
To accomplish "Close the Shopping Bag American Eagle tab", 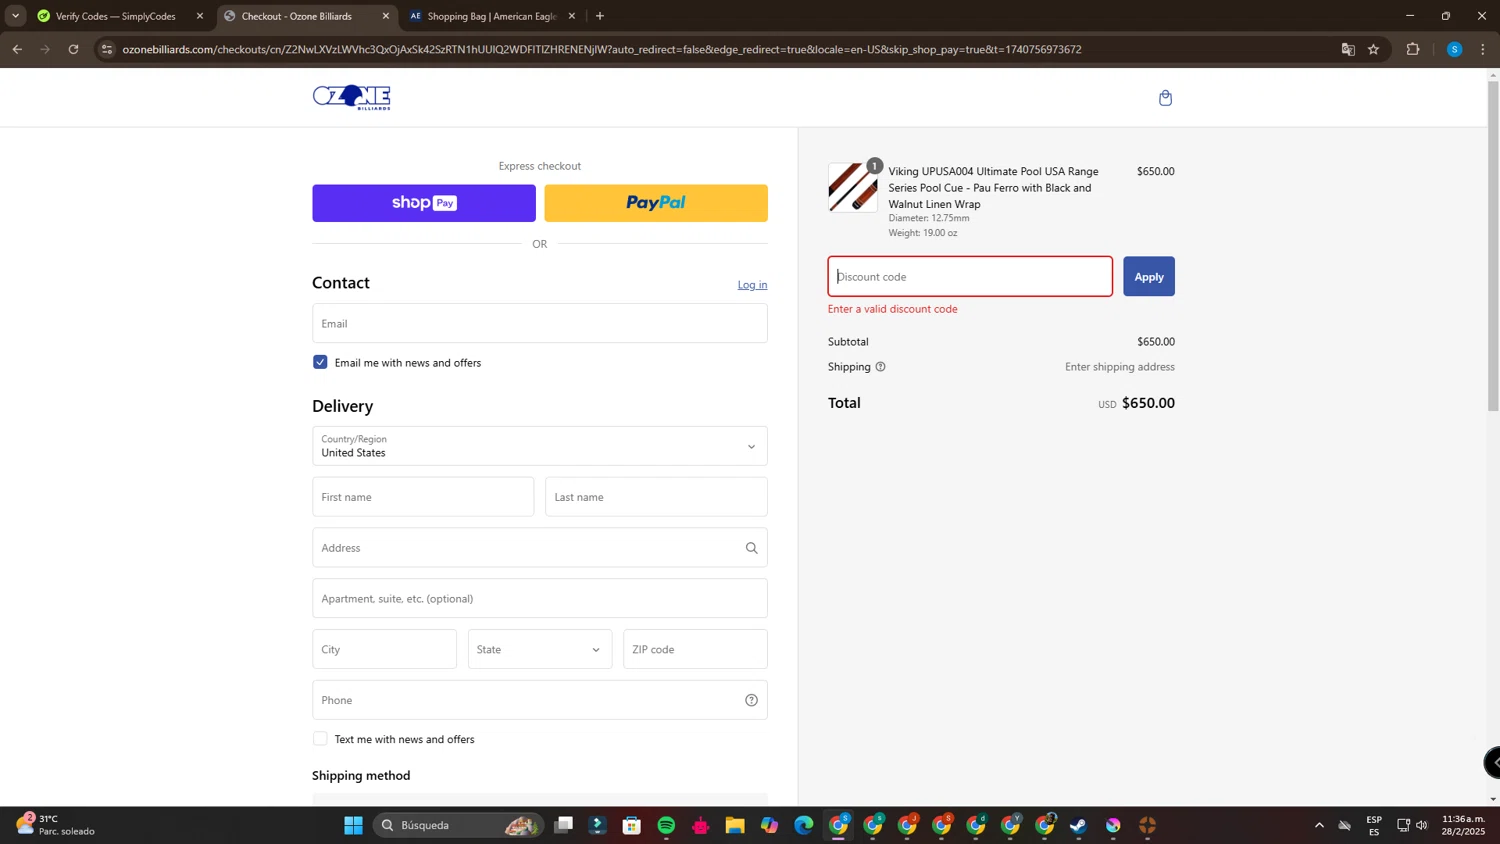I will pyautogui.click(x=572, y=16).
